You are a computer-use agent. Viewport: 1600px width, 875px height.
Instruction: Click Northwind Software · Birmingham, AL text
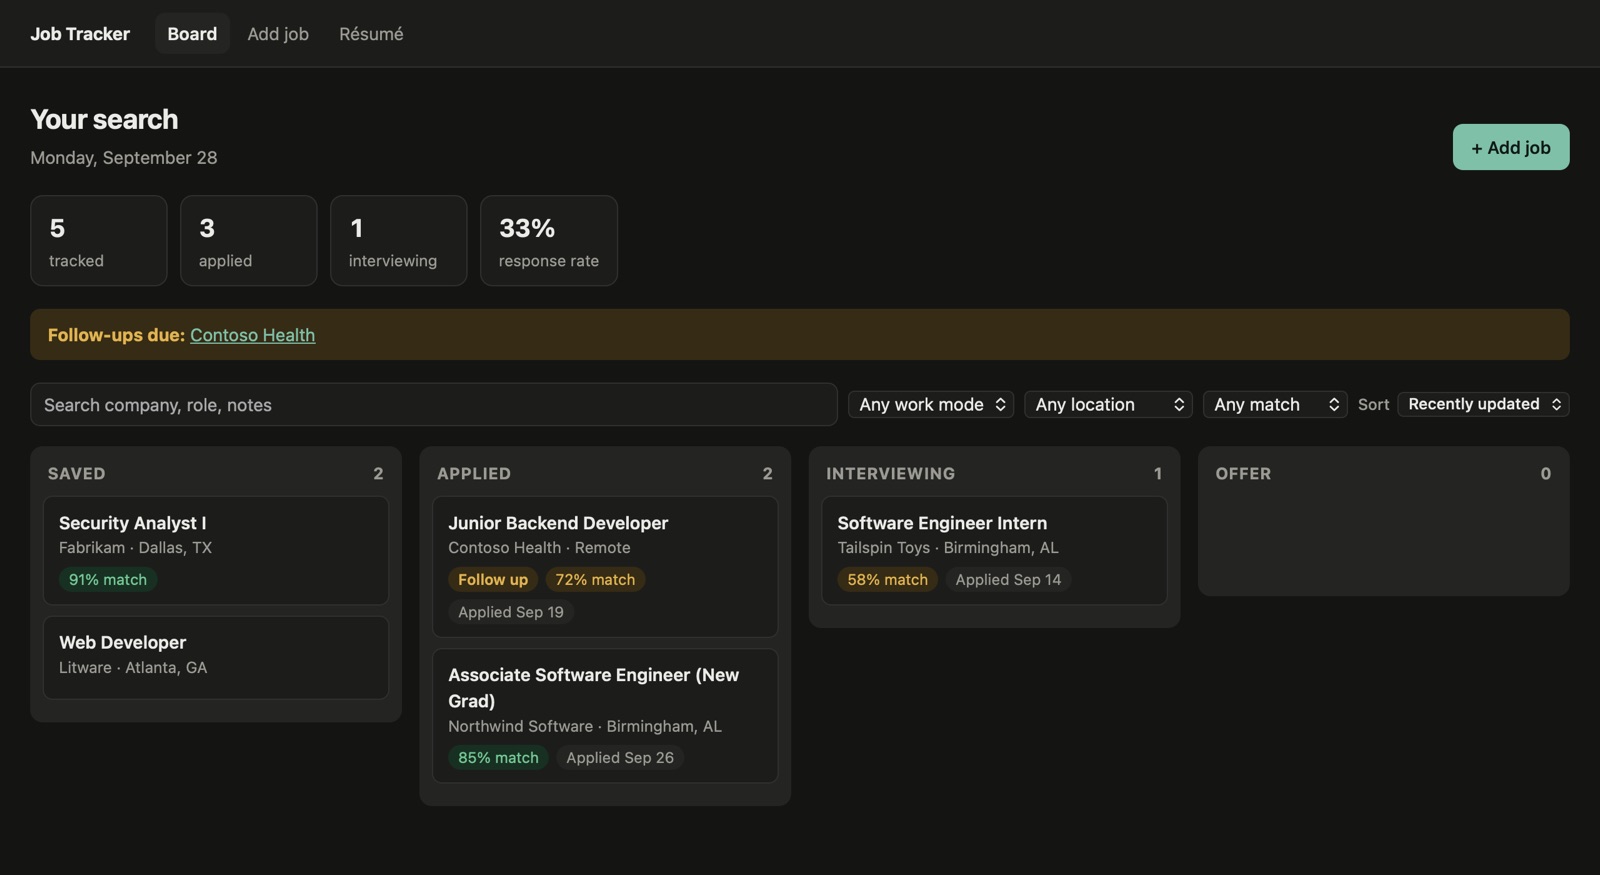[x=585, y=726]
